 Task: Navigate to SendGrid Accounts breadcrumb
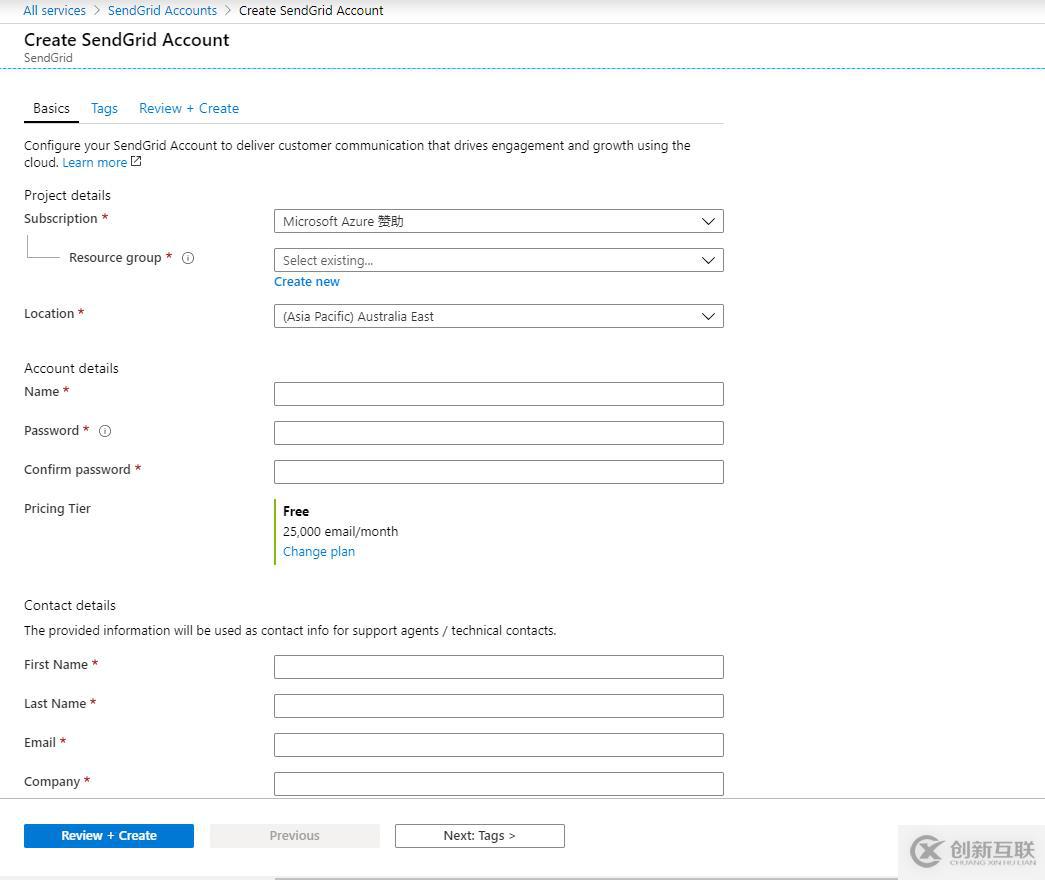click(x=162, y=10)
